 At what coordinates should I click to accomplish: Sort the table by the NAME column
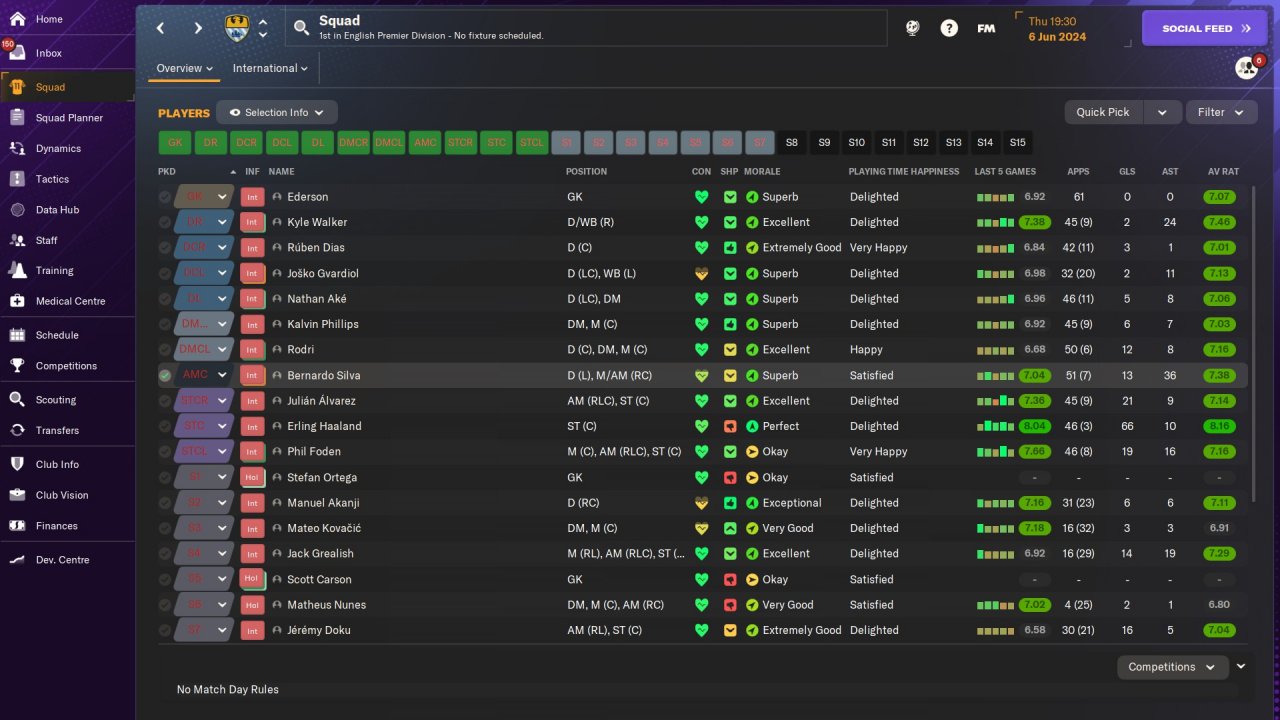click(282, 172)
